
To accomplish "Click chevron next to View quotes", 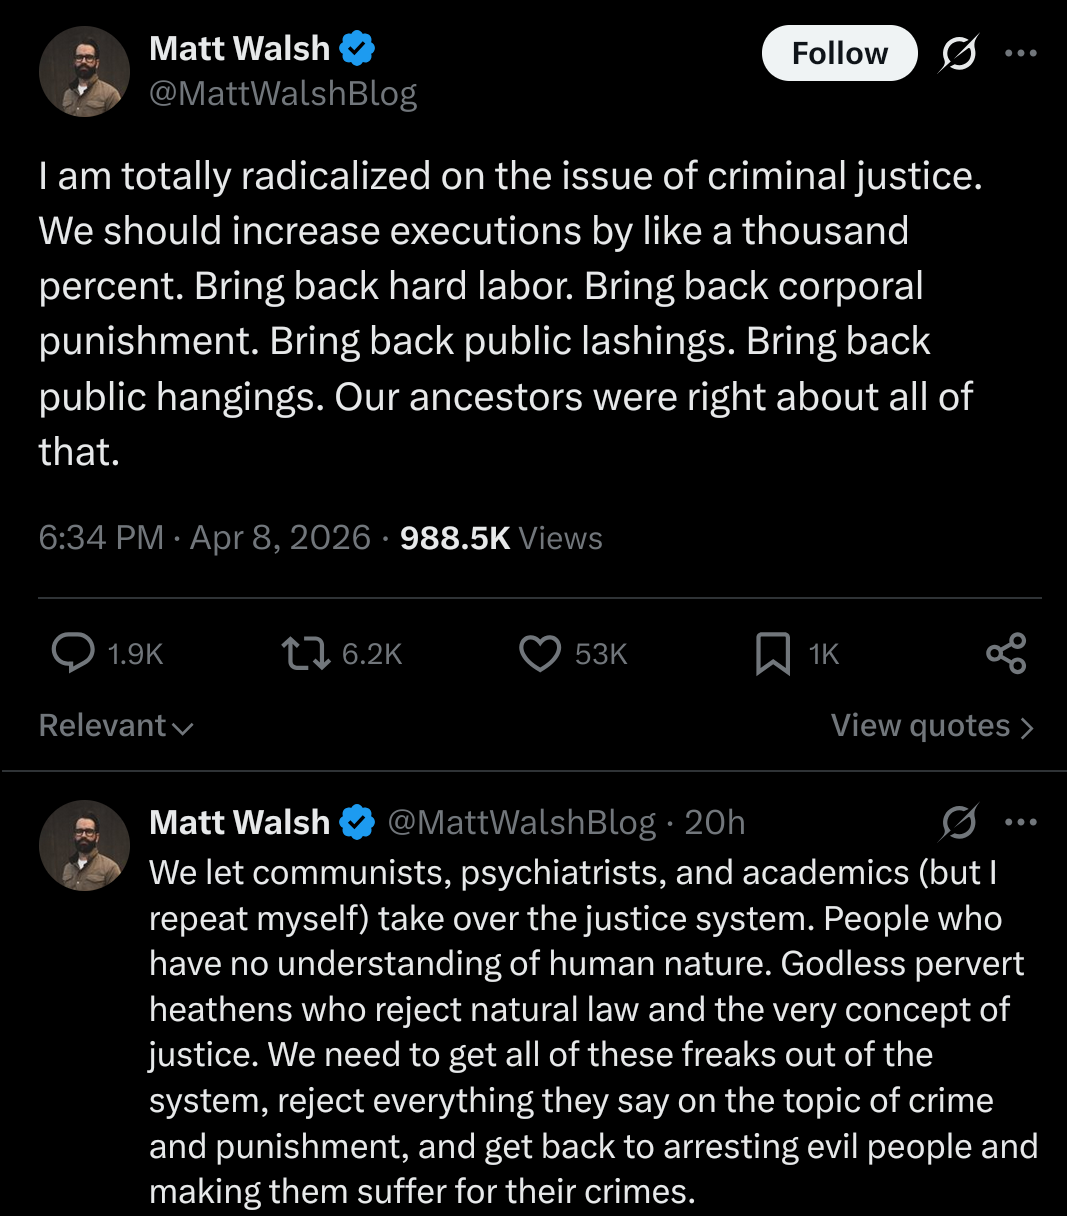I will (1027, 727).
